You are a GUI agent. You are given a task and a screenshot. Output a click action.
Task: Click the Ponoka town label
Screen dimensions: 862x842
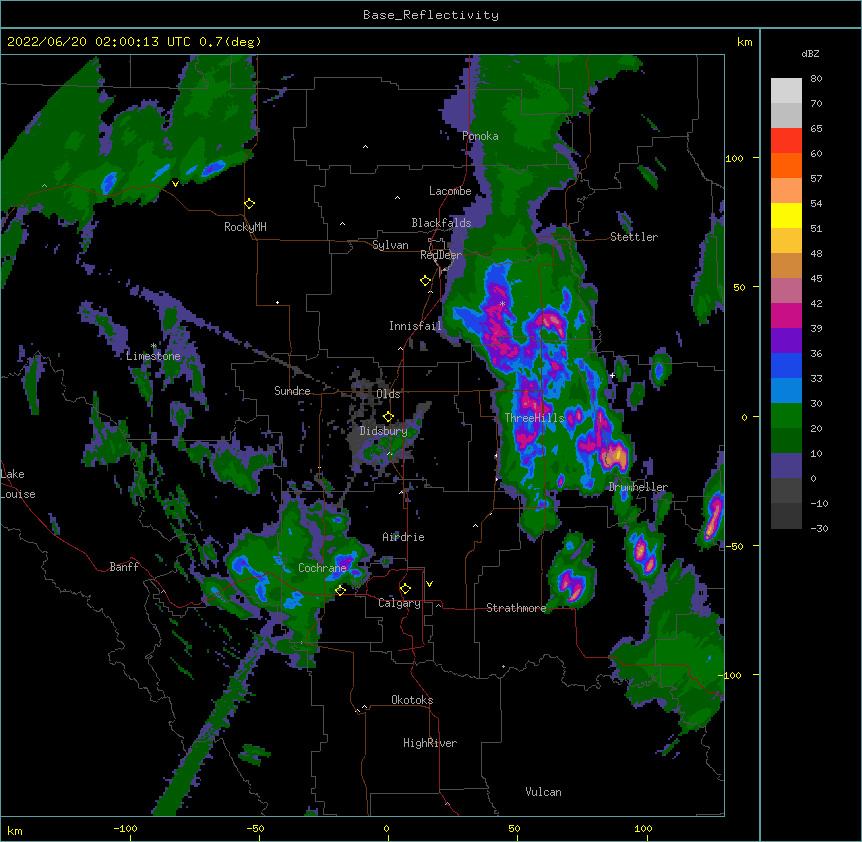(x=480, y=136)
